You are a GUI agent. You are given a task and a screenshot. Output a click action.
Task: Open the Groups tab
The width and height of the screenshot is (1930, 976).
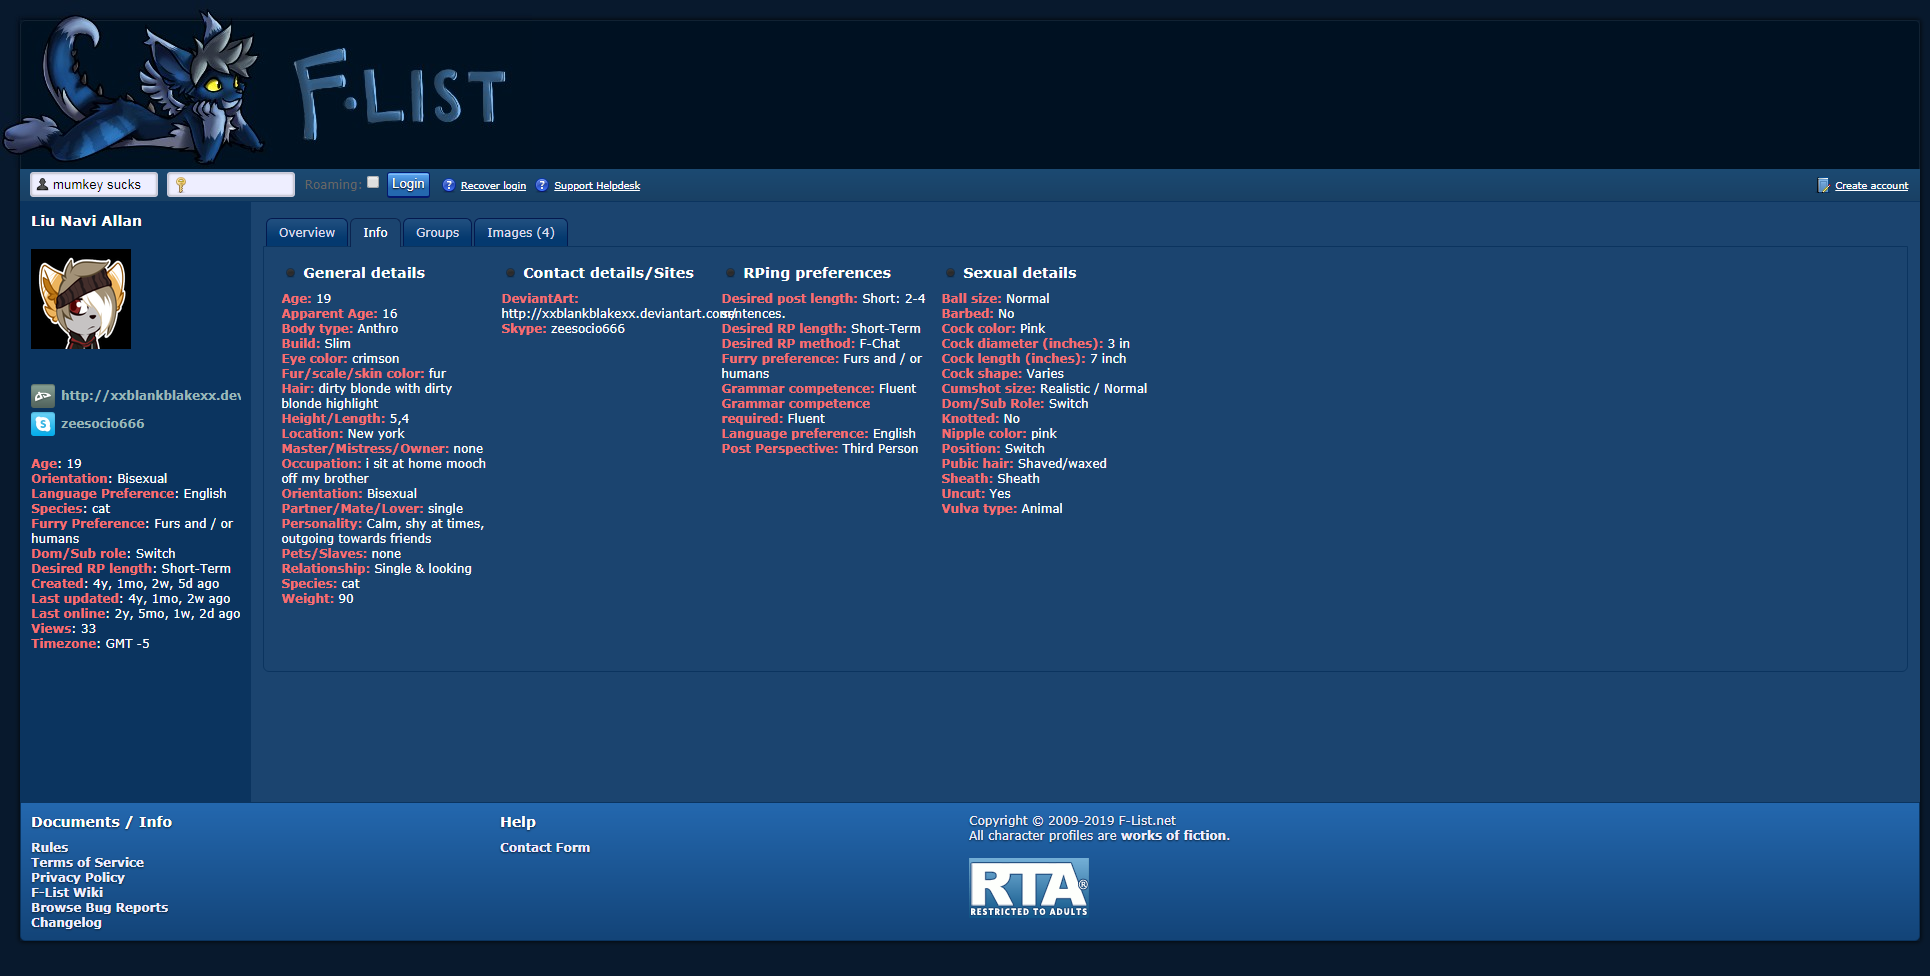pos(438,233)
